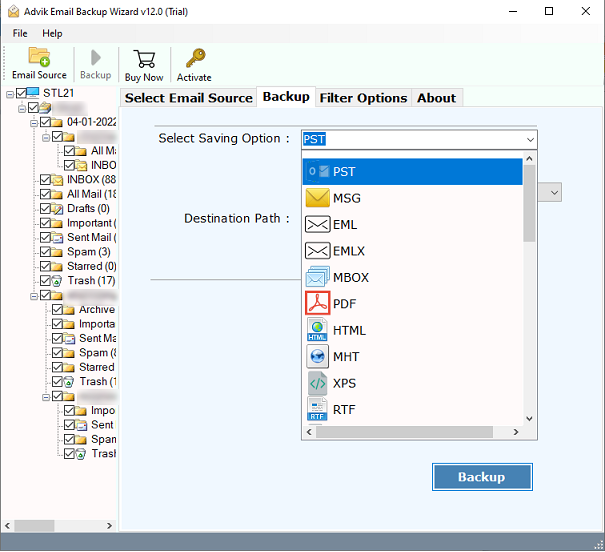Choose the MHT globe icon

(x=318, y=356)
